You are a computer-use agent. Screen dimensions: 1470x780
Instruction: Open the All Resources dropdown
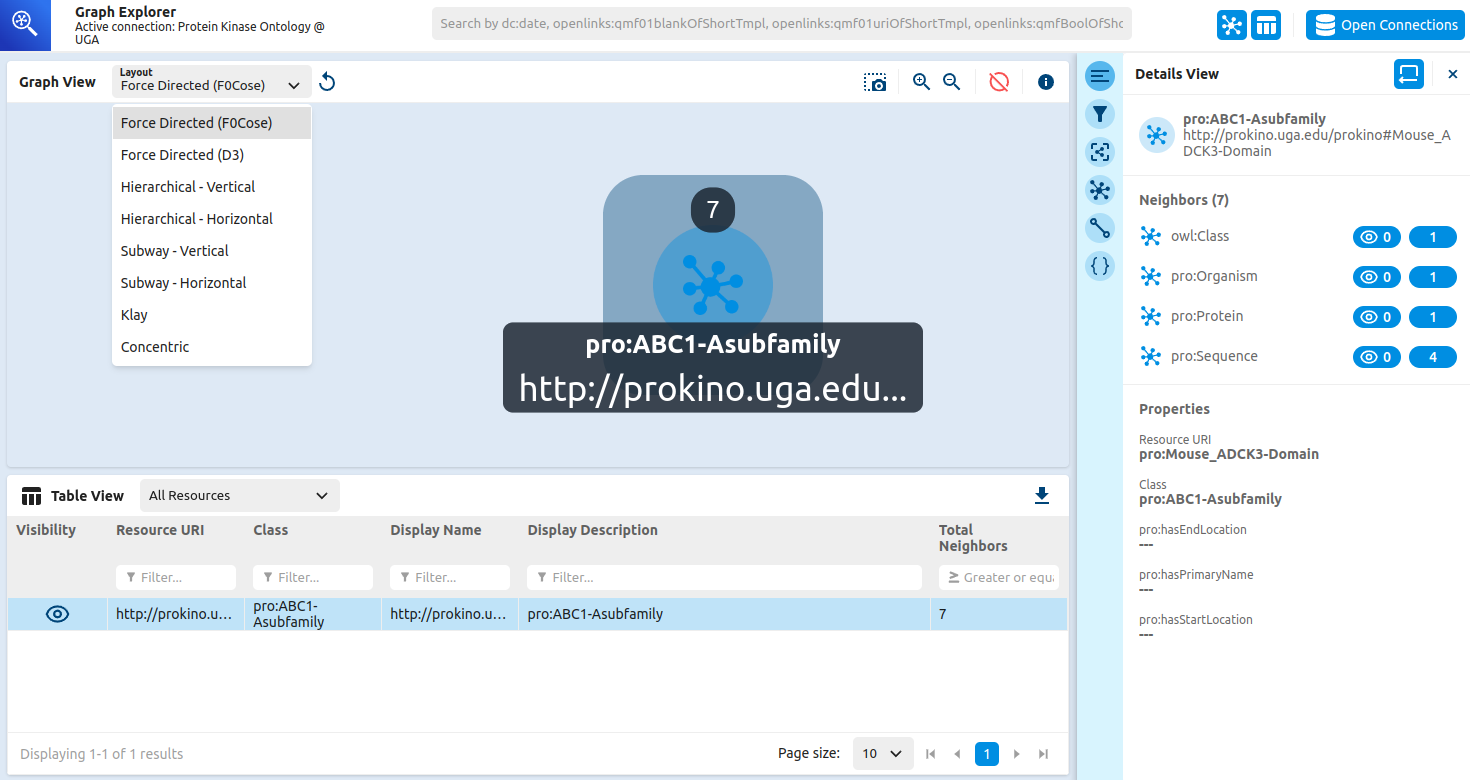pyautogui.click(x=239, y=496)
